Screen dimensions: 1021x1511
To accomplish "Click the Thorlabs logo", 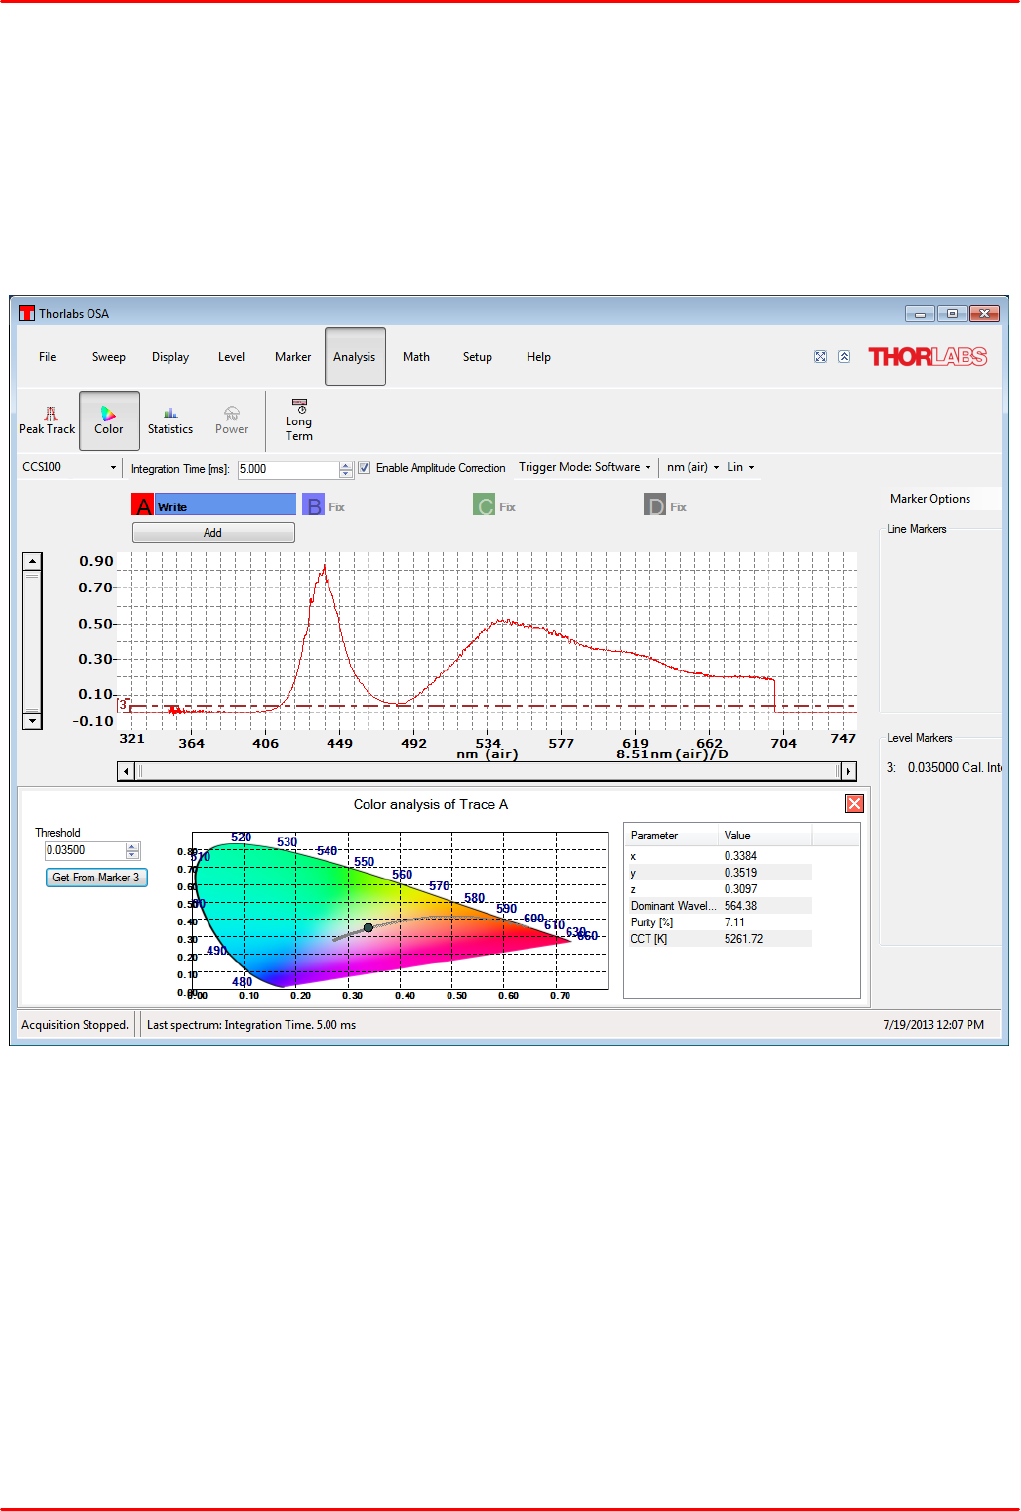I will (x=927, y=357).
